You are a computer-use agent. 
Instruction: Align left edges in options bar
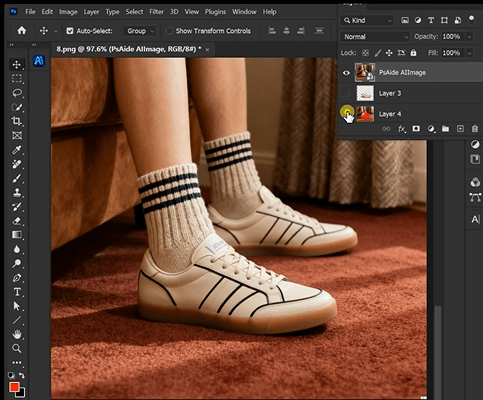(x=272, y=31)
